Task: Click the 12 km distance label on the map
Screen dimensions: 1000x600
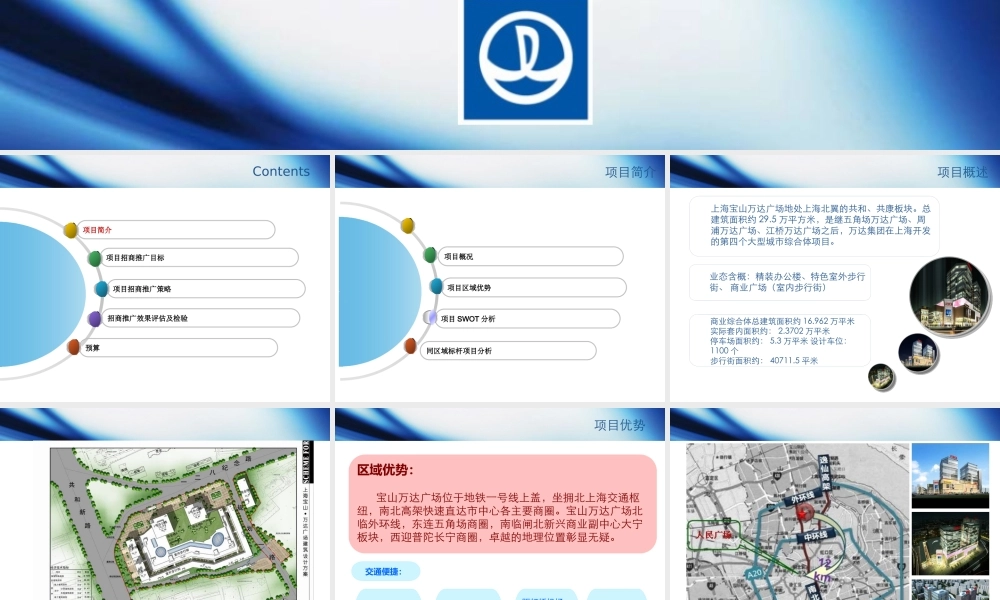Action: pyautogui.click(x=825, y=570)
